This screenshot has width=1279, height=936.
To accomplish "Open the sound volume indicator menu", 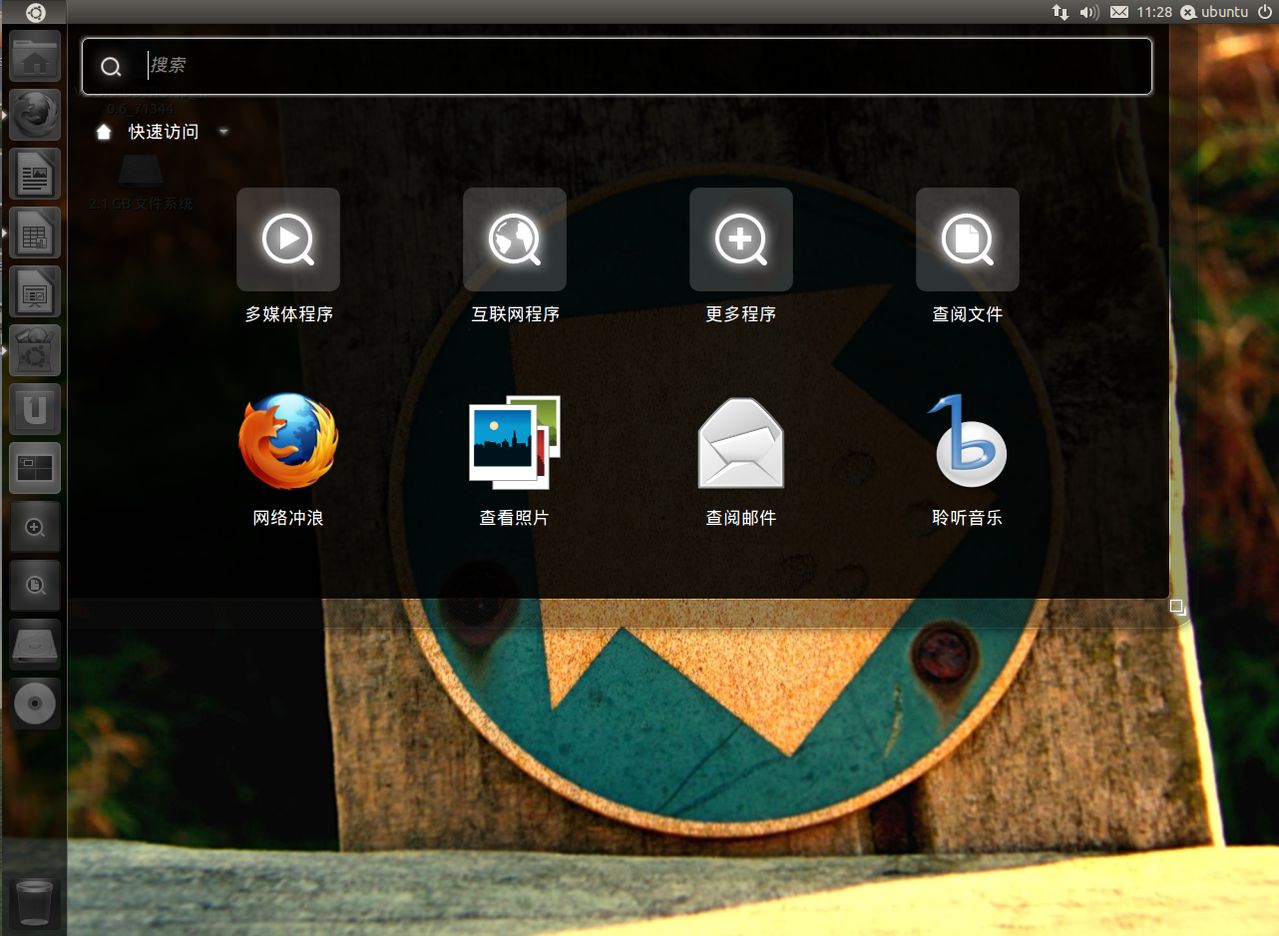I will click(1090, 12).
